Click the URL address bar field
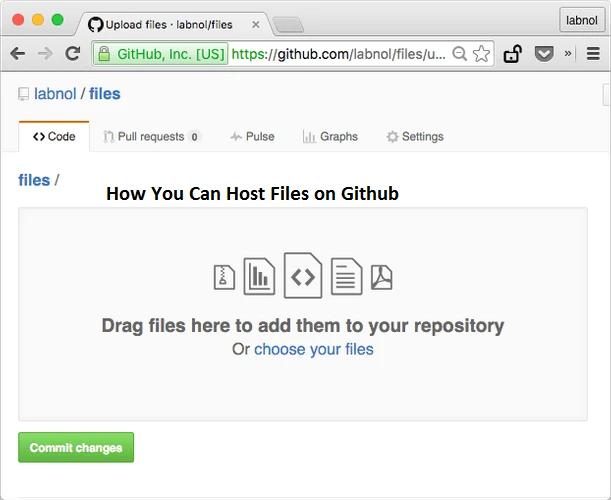The width and height of the screenshot is (611, 500). (340, 54)
